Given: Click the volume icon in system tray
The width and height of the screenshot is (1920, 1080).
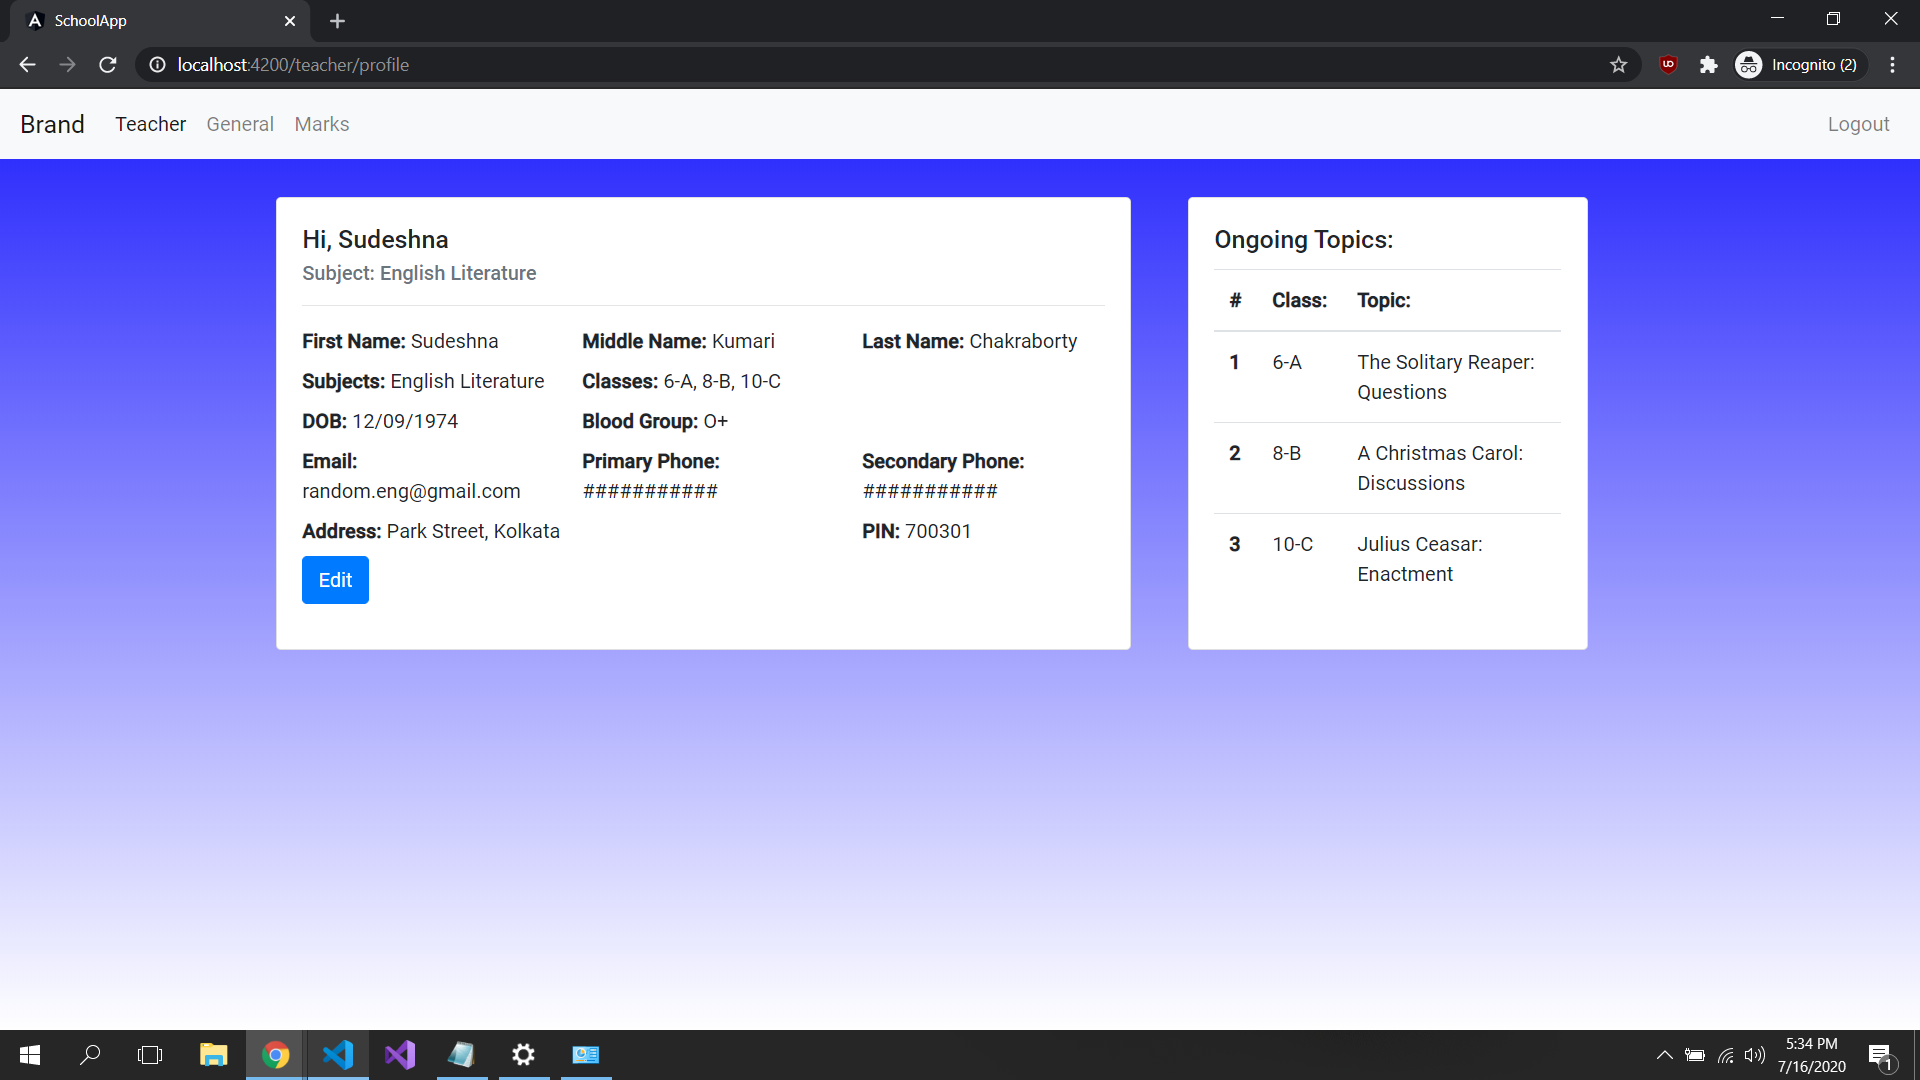Looking at the screenshot, I should click(x=1757, y=1055).
